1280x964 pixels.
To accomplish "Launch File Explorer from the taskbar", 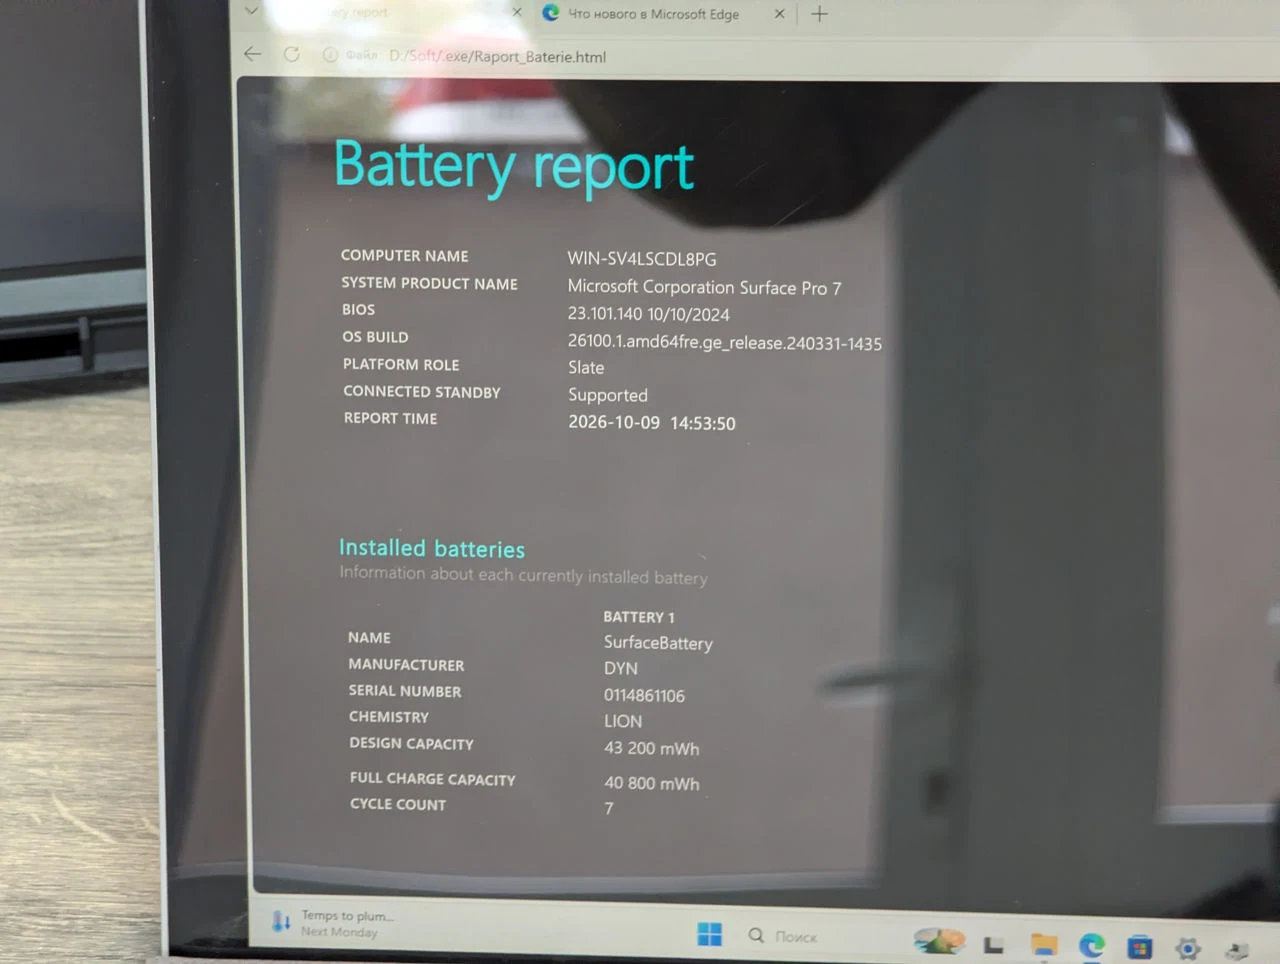I will pos(1044,944).
